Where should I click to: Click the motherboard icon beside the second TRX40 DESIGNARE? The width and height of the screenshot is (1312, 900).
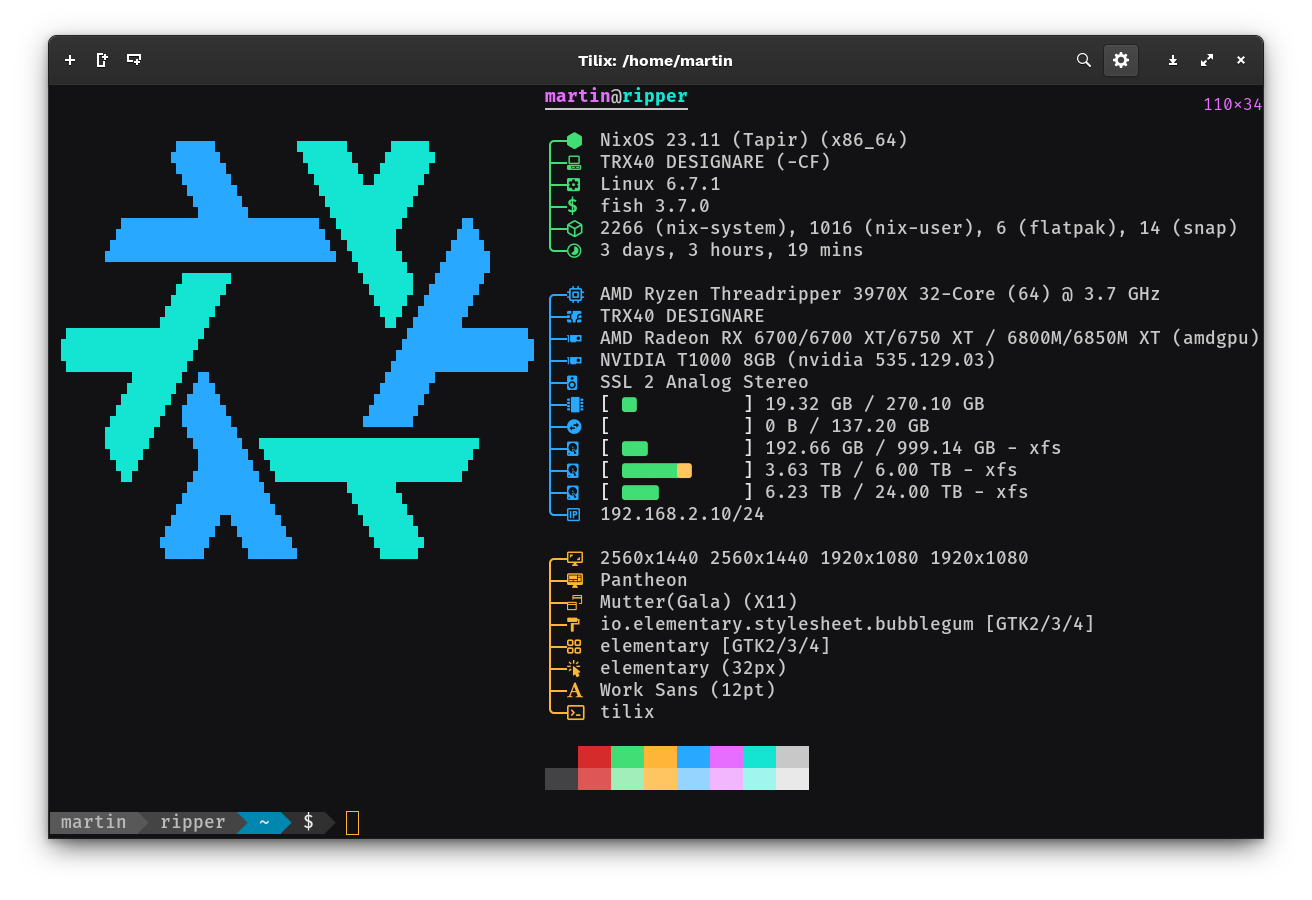click(574, 316)
